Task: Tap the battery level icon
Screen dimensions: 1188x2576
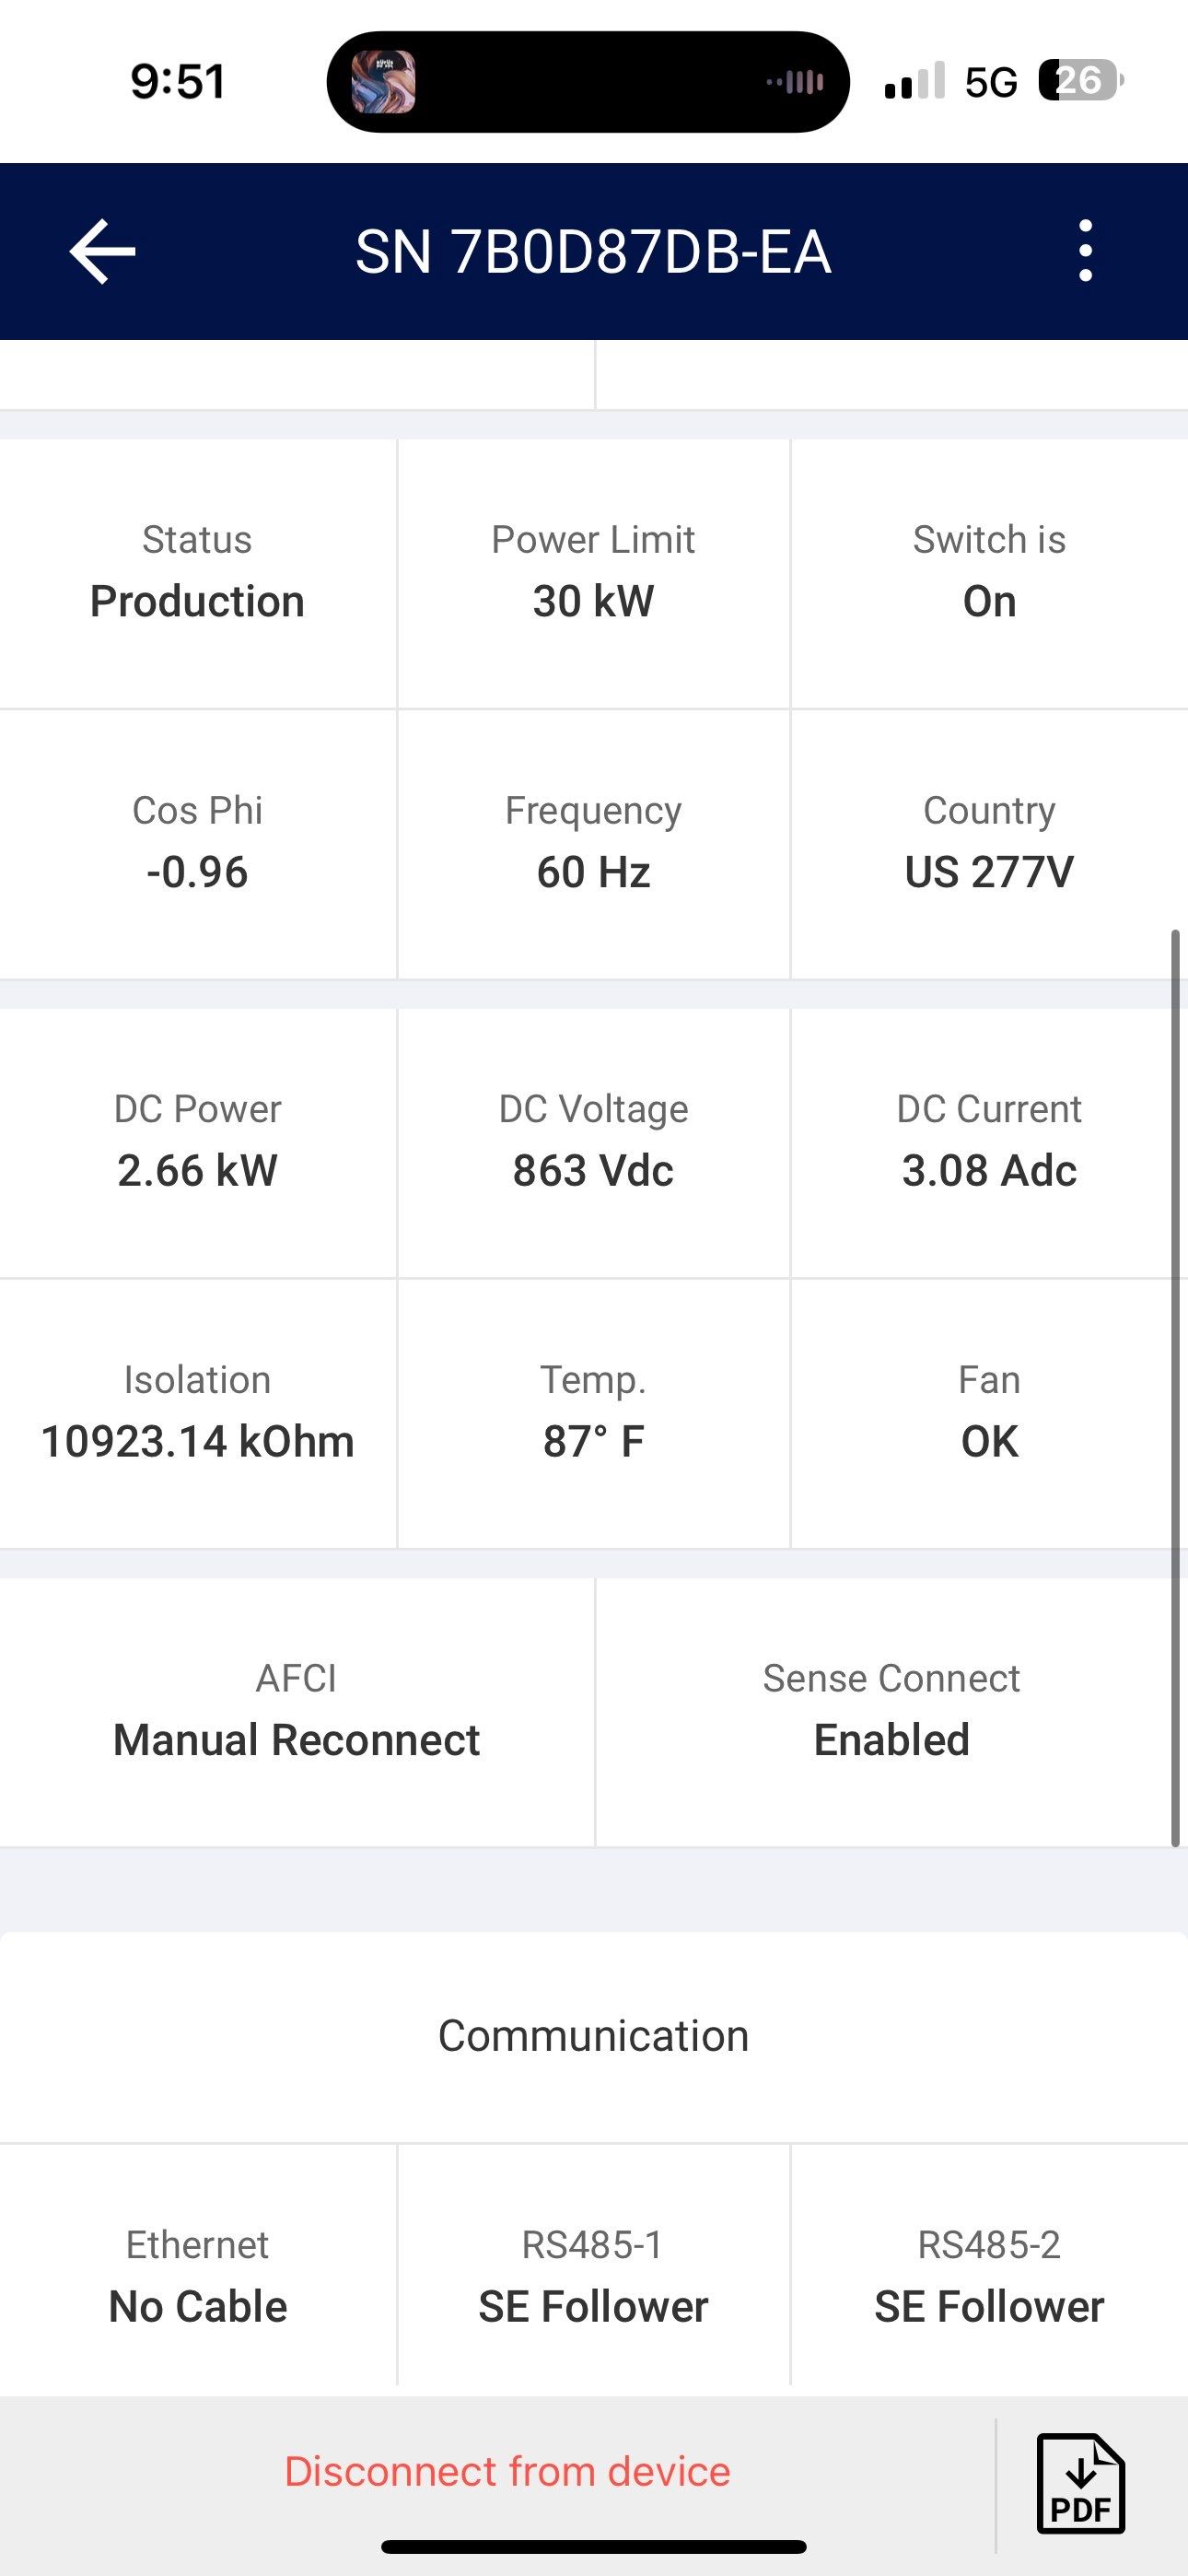Action: 1080,81
